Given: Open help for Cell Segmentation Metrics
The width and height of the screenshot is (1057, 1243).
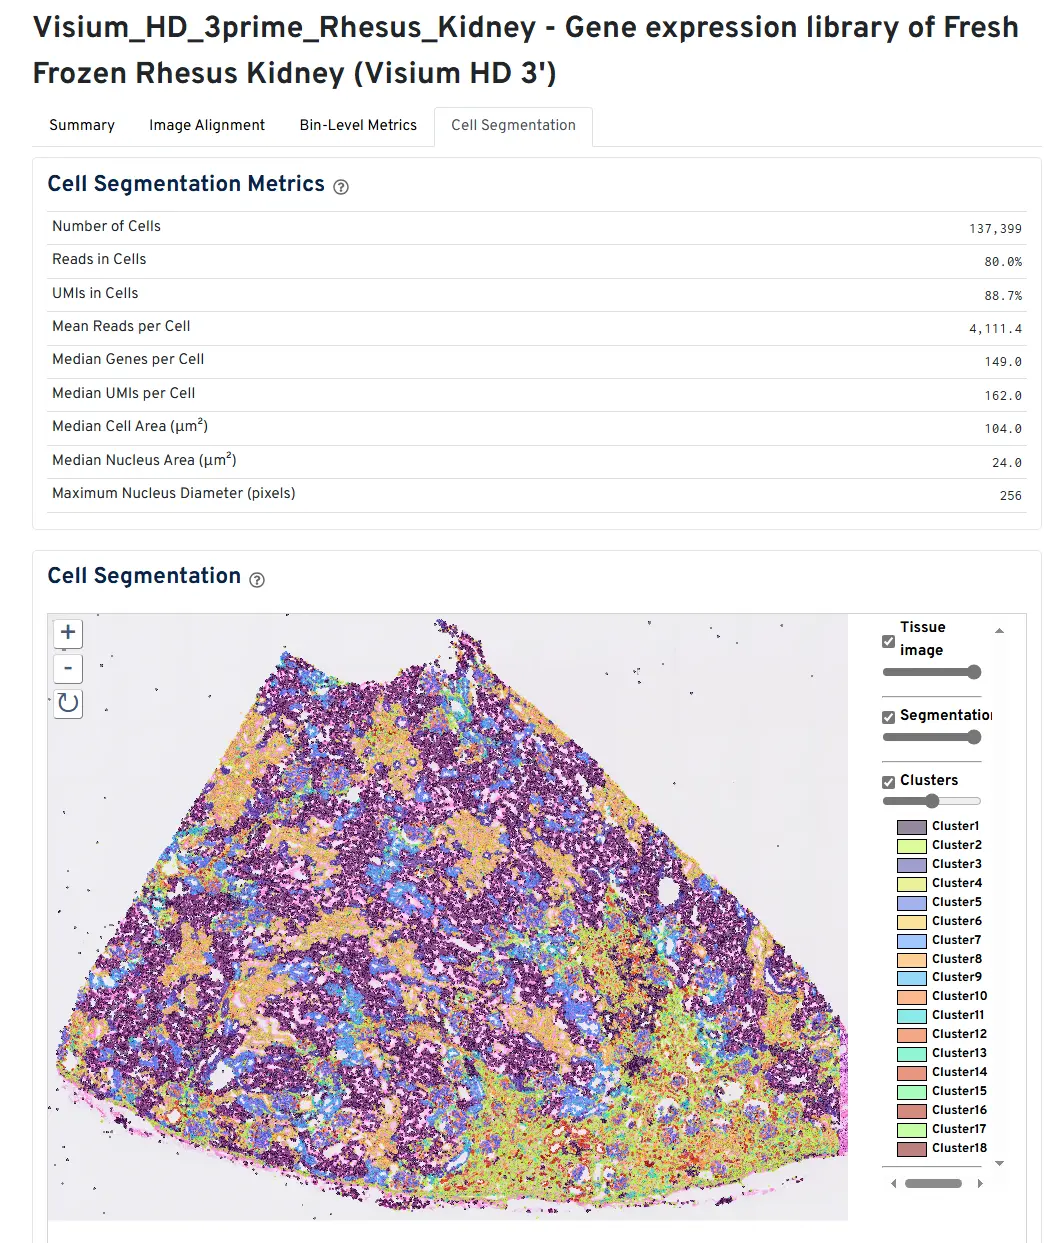Looking at the screenshot, I should [x=341, y=187].
